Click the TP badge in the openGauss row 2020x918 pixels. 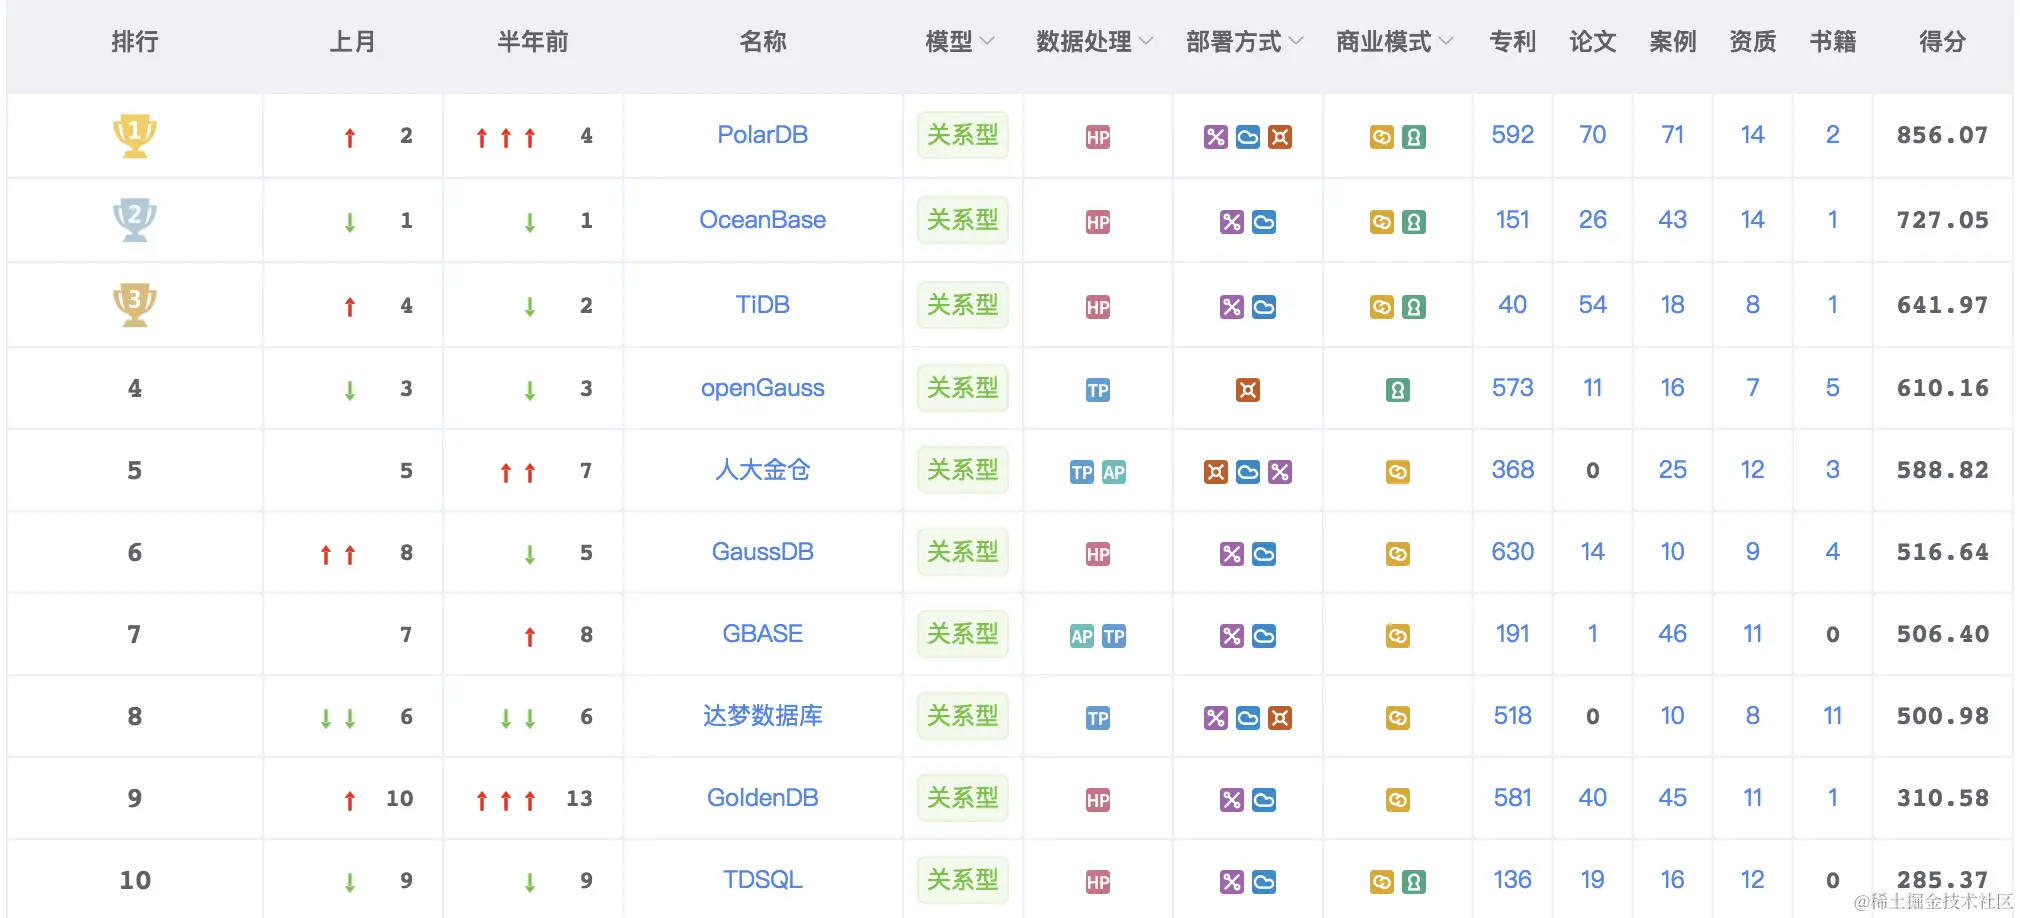pos(1098,390)
